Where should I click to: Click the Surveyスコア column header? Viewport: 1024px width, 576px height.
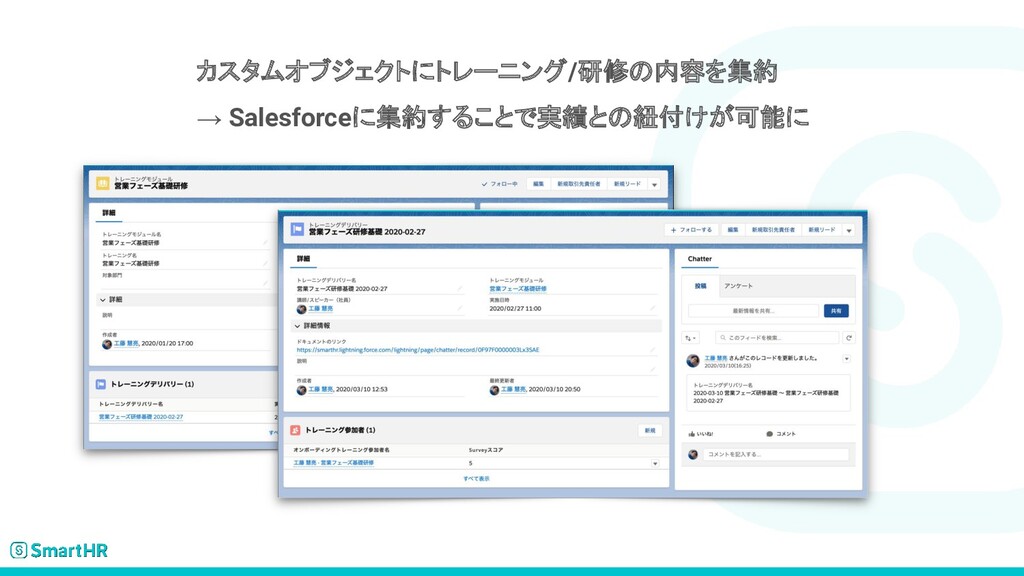tap(486, 450)
